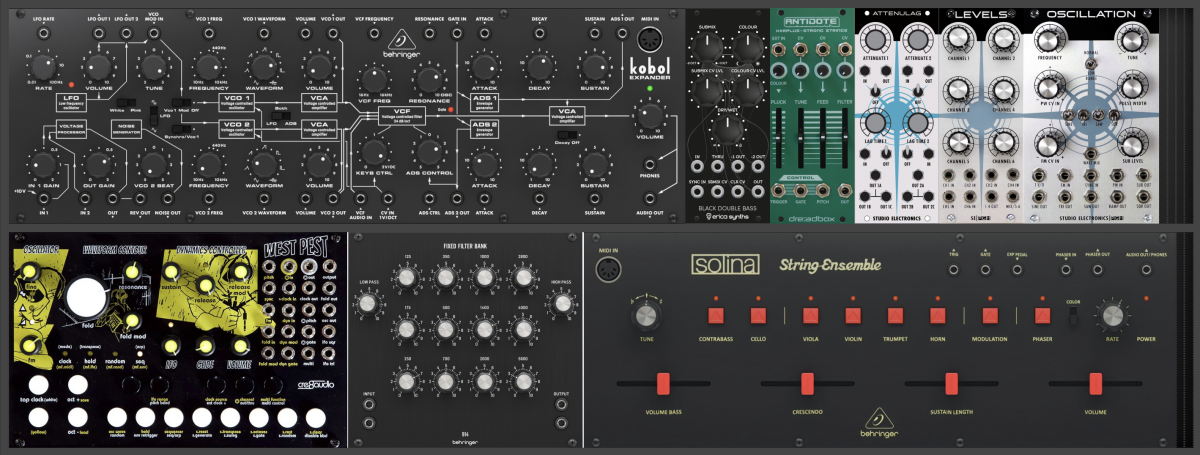1200x455 pixels.
Task: Click the Kobol TUNE knob
Action: click(x=152, y=67)
